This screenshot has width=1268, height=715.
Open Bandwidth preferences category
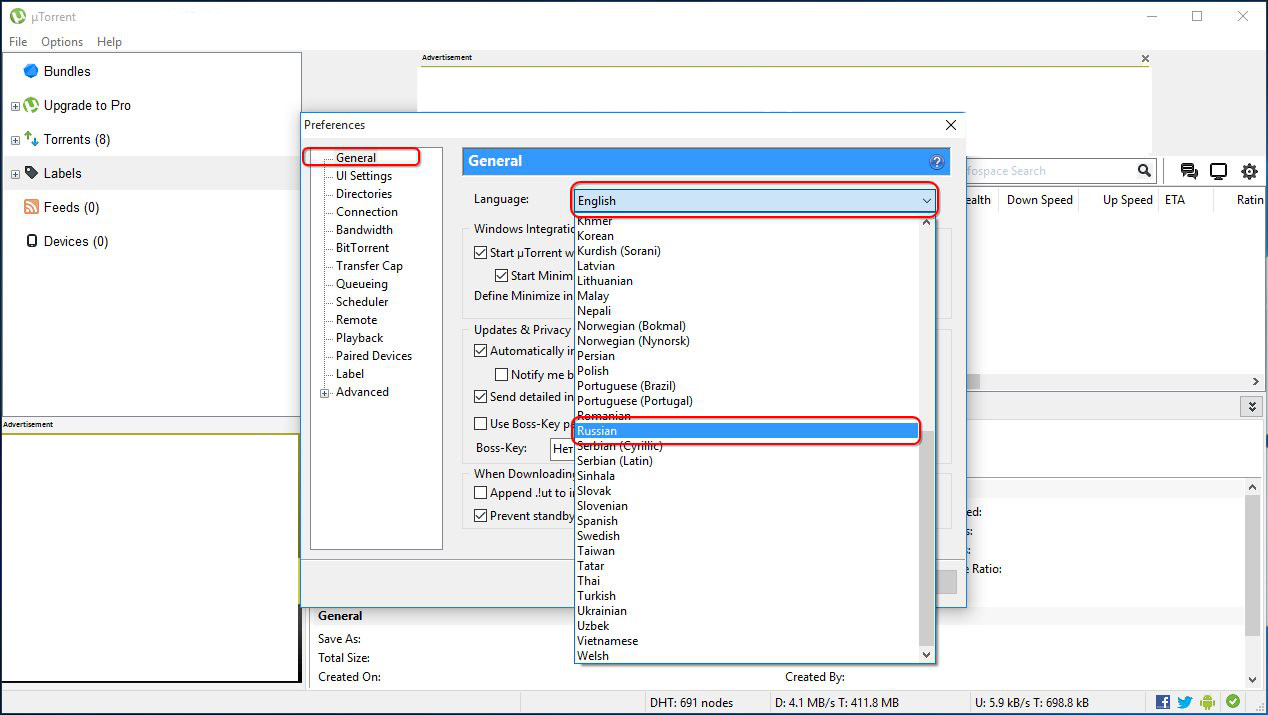[x=364, y=230]
